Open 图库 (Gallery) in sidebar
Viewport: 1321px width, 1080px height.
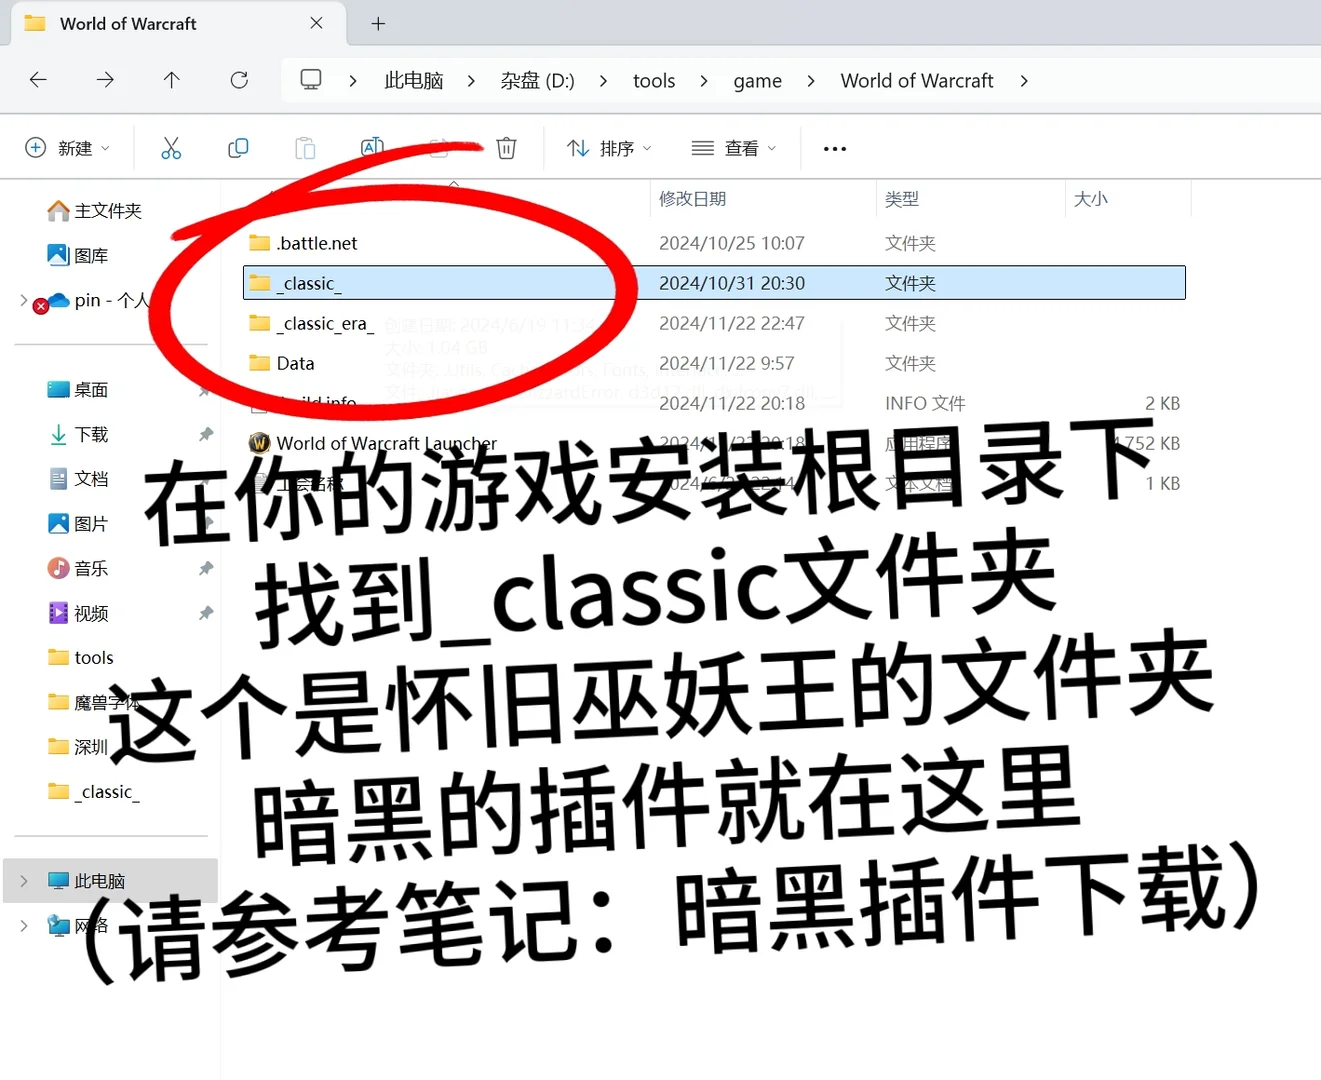tap(78, 256)
